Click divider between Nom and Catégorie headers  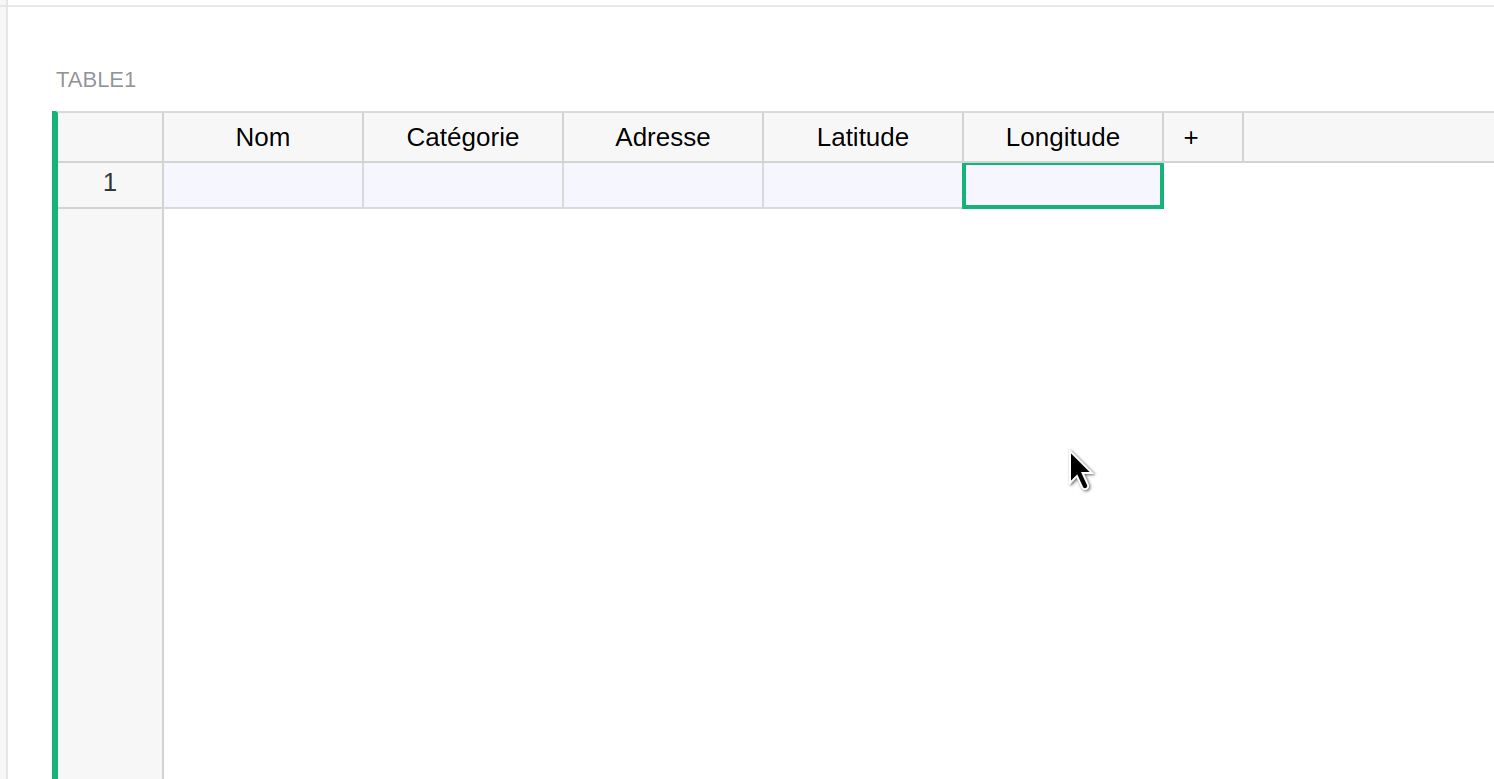click(363, 138)
